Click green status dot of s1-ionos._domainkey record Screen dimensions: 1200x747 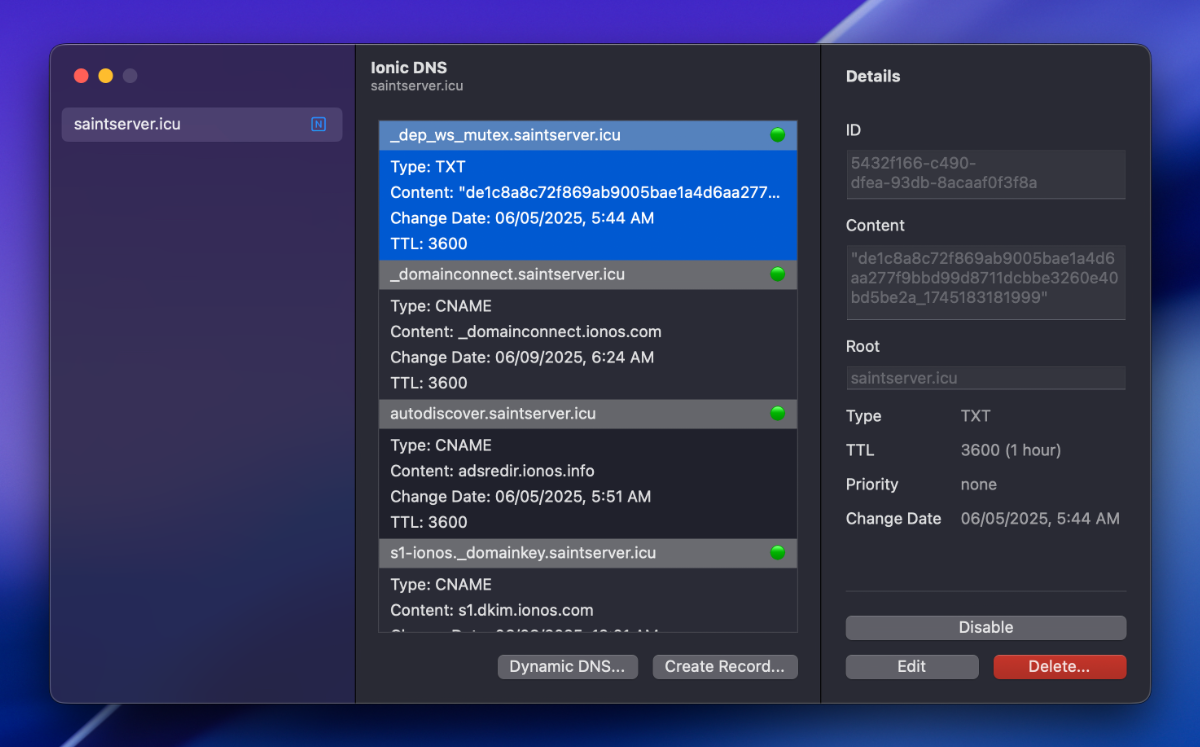(x=777, y=552)
